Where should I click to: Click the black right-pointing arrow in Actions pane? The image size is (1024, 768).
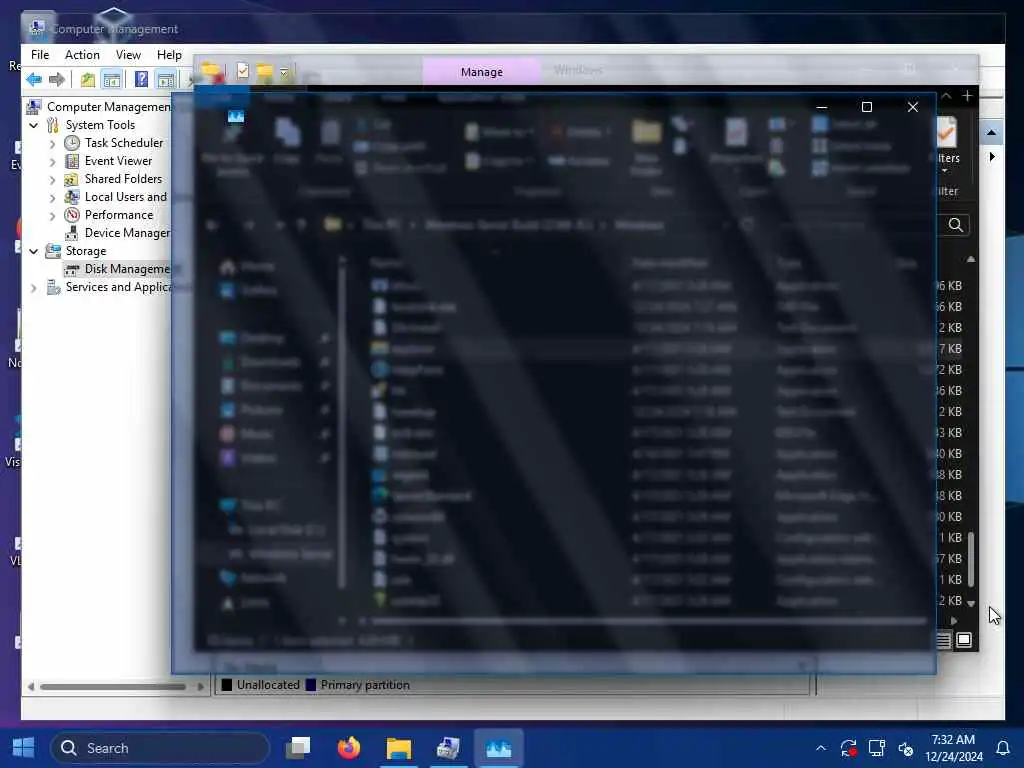pos(992,157)
